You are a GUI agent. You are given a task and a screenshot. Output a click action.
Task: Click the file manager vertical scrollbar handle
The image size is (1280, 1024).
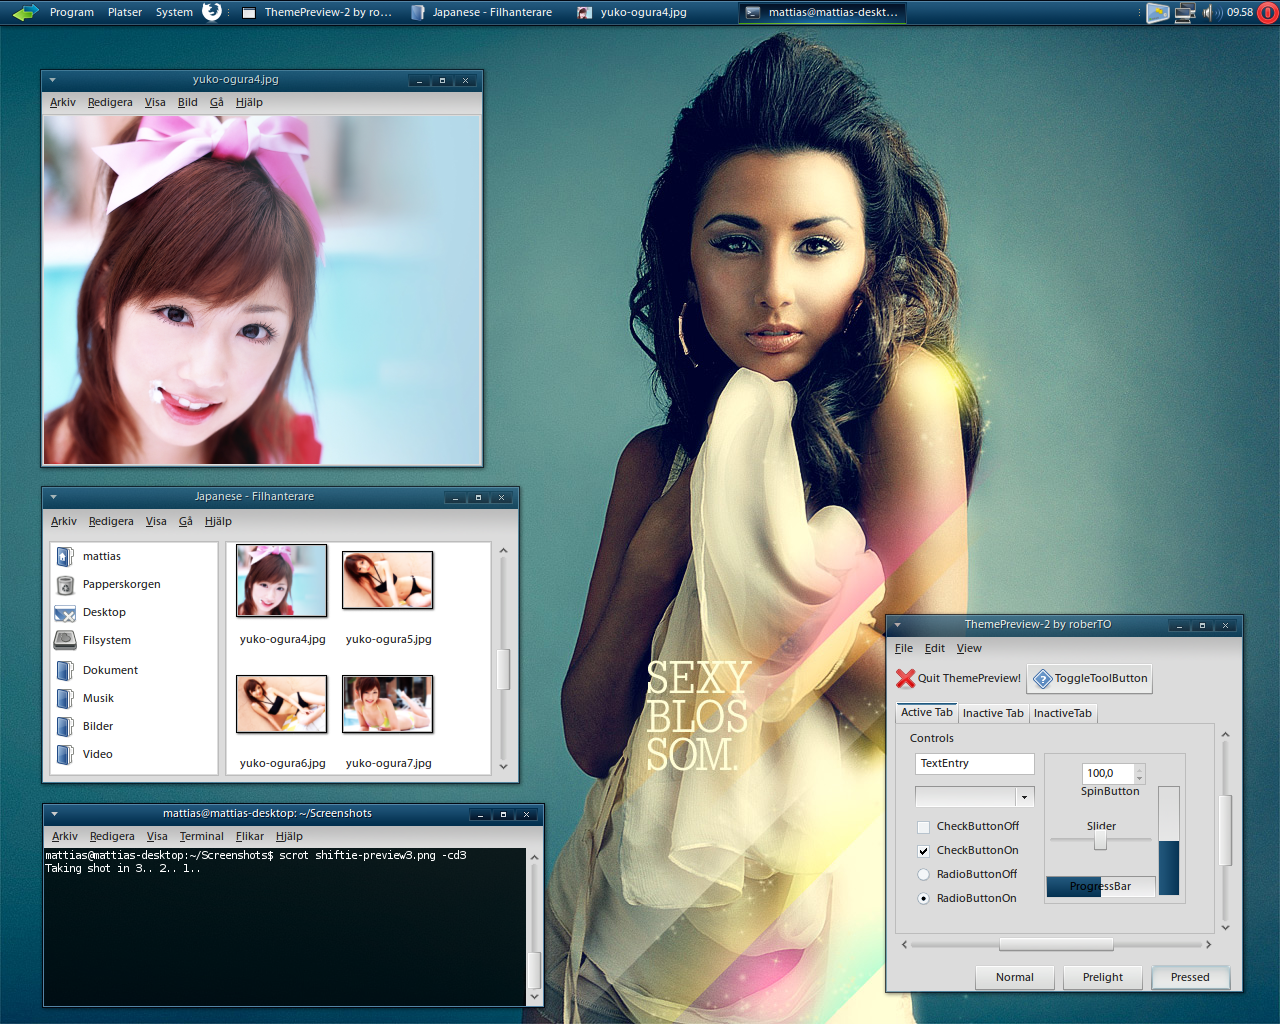pos(503,669)
